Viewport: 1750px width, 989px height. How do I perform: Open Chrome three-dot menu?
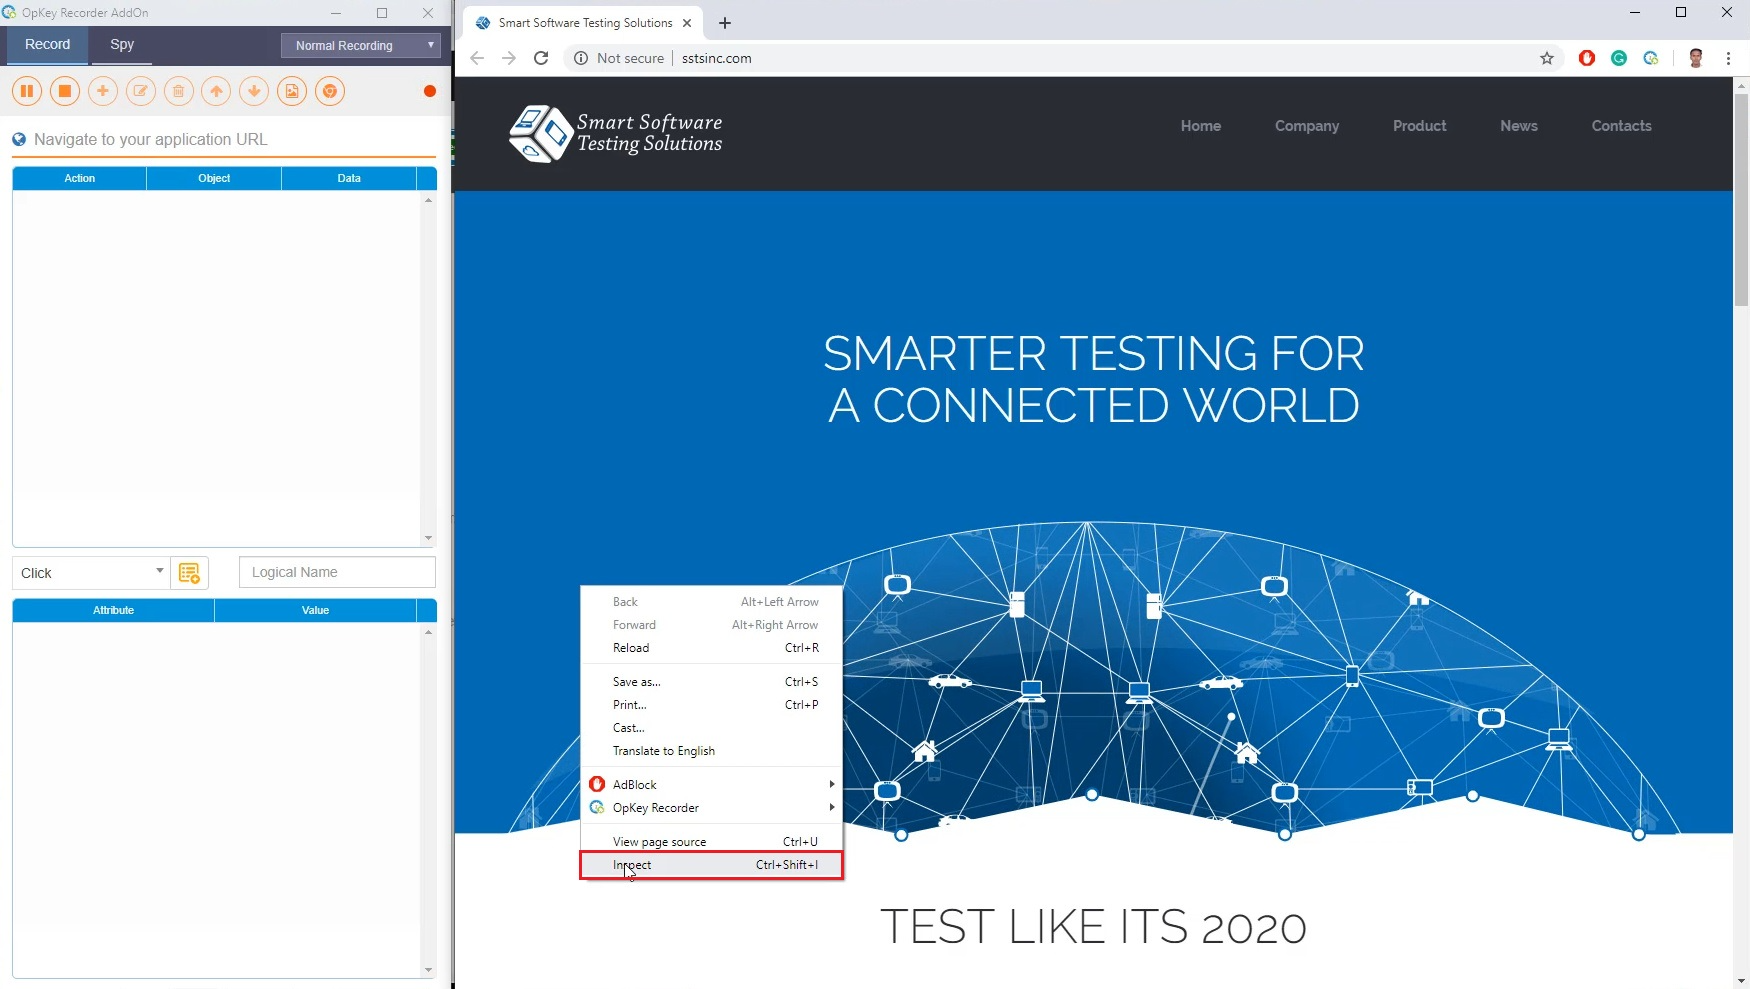point(1728,58)
